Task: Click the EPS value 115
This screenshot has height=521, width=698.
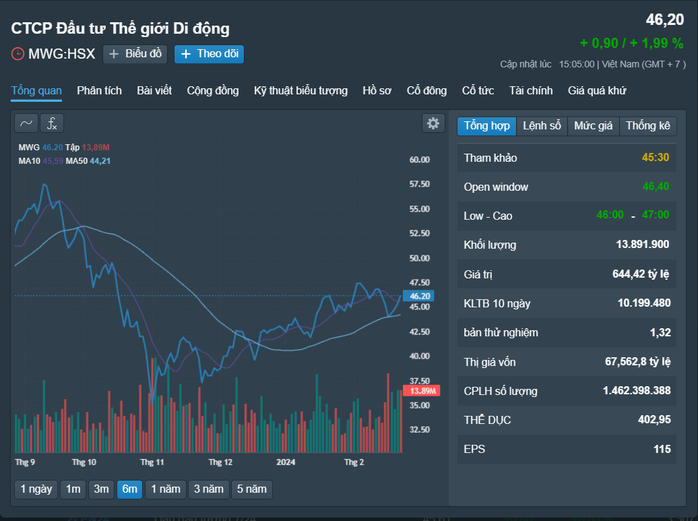Action: click(x=662, y=449)
